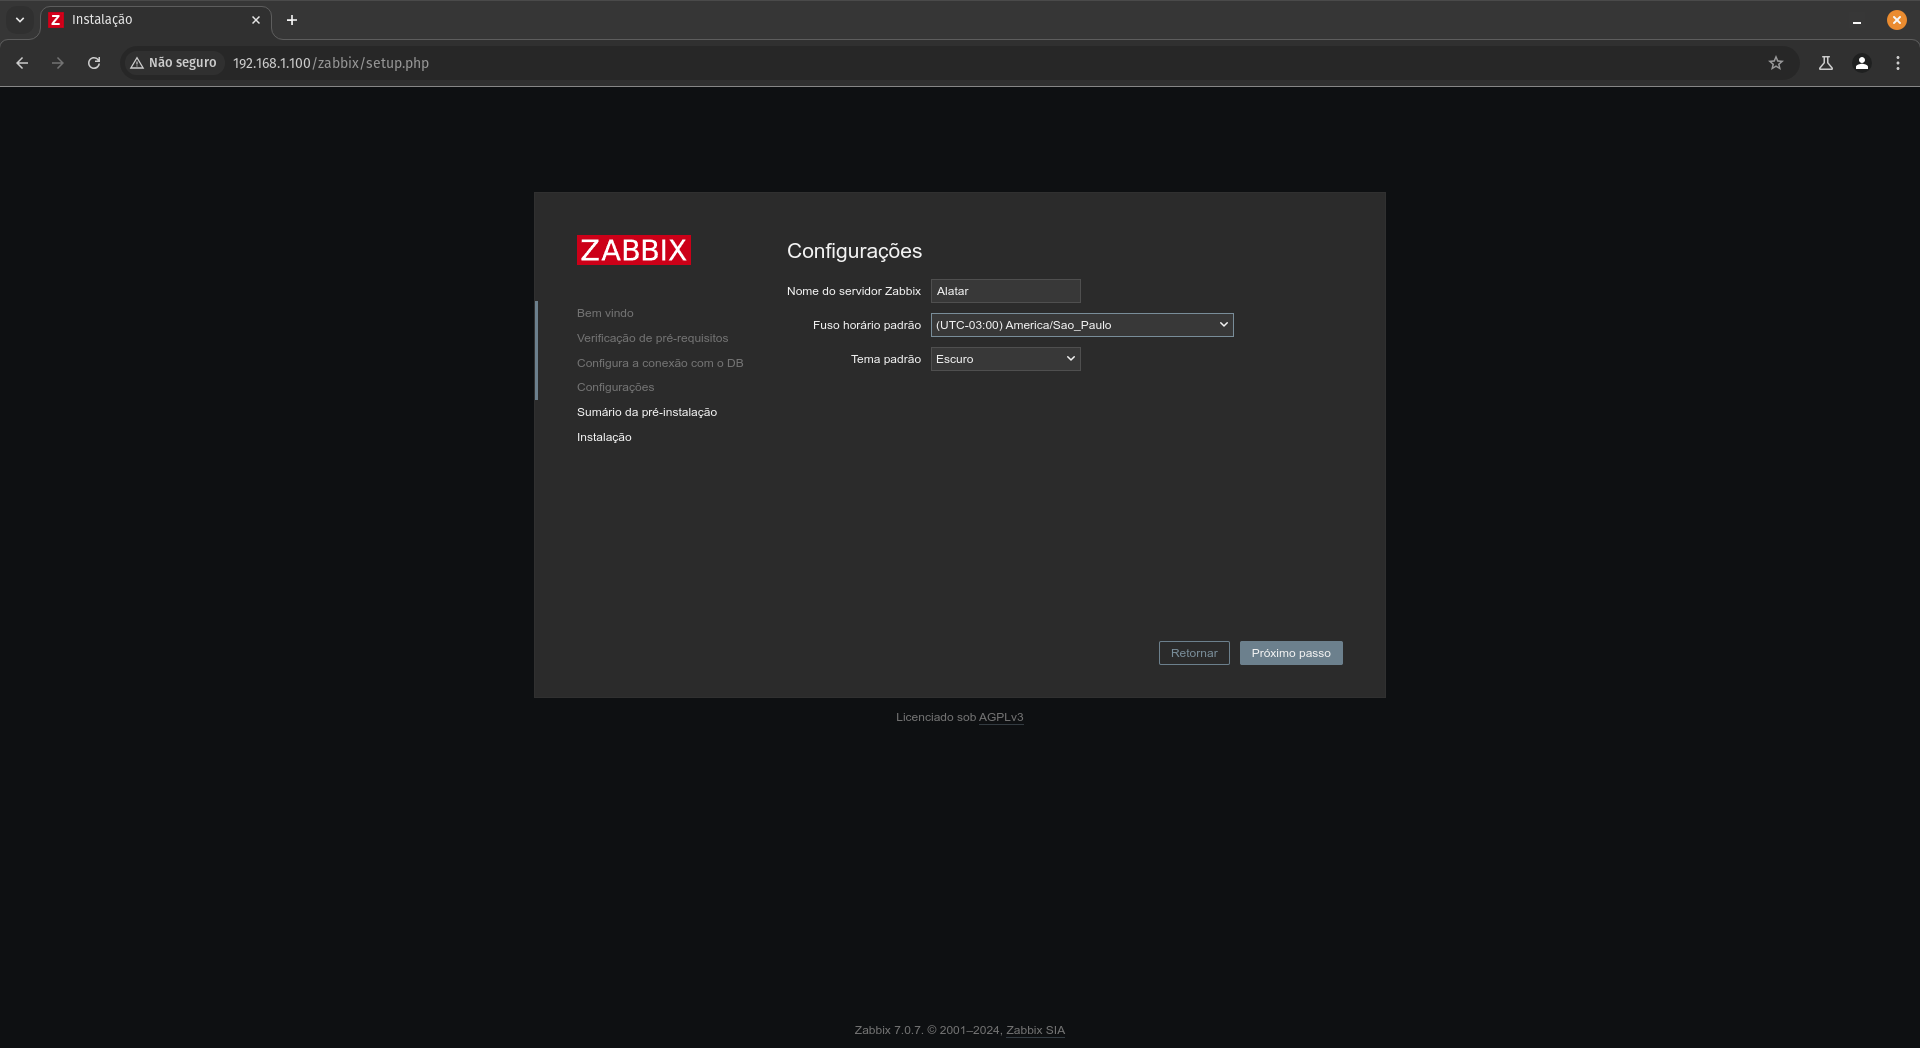The image size is (1920, 1048).
Task: Click the 'Não seguro' security warning badge
Action: 172,62
